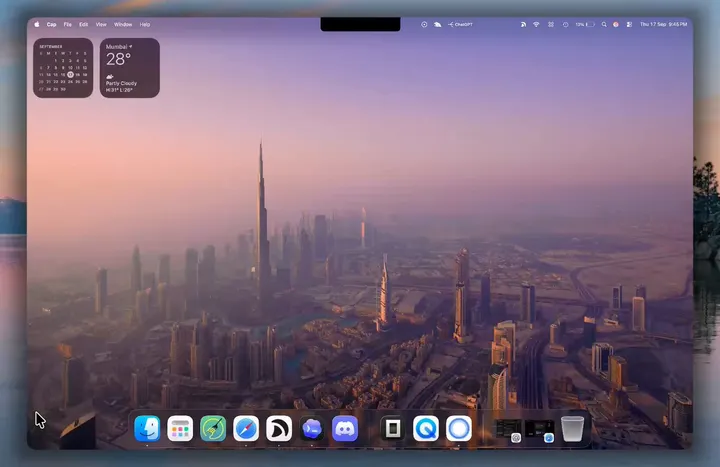Click the round orange menu bar icon

[616, 24]
